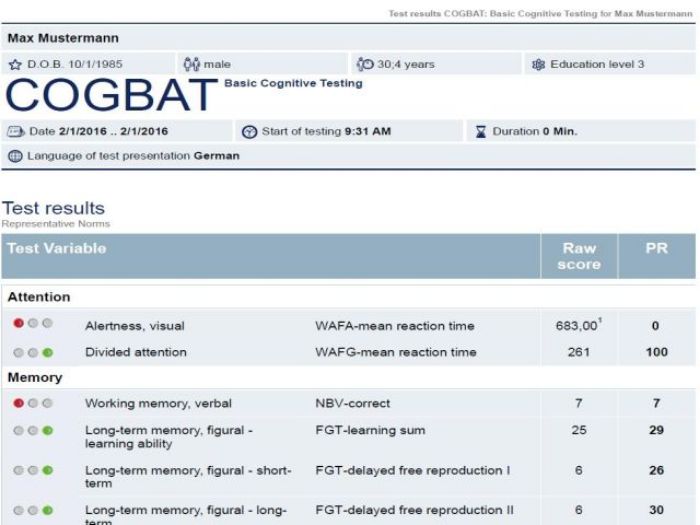
Task: Click the FGT-learning sum variable
Action: pyautogui.click(x=370, y=430)
